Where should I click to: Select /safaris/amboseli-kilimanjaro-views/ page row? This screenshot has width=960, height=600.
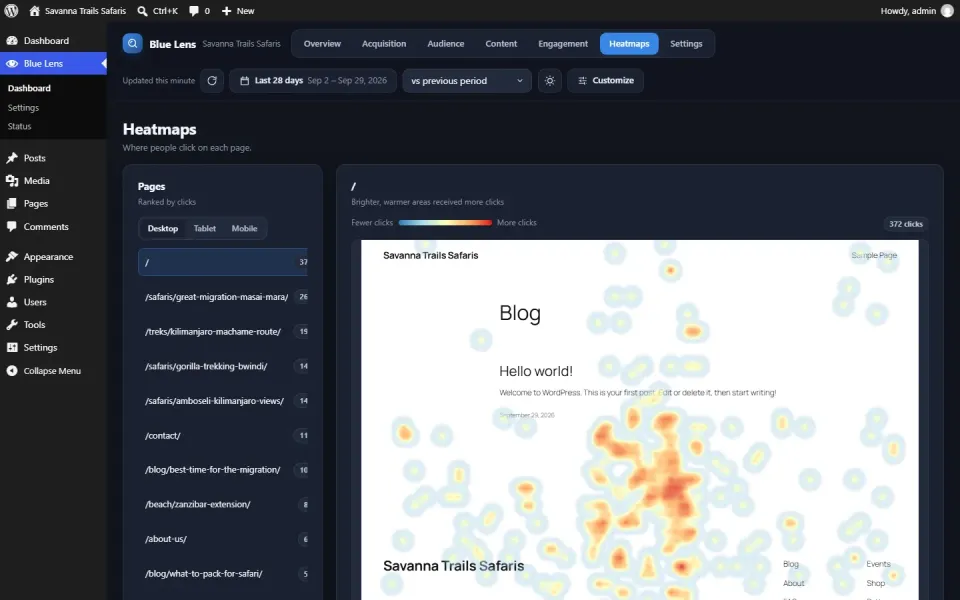(223, 400)
